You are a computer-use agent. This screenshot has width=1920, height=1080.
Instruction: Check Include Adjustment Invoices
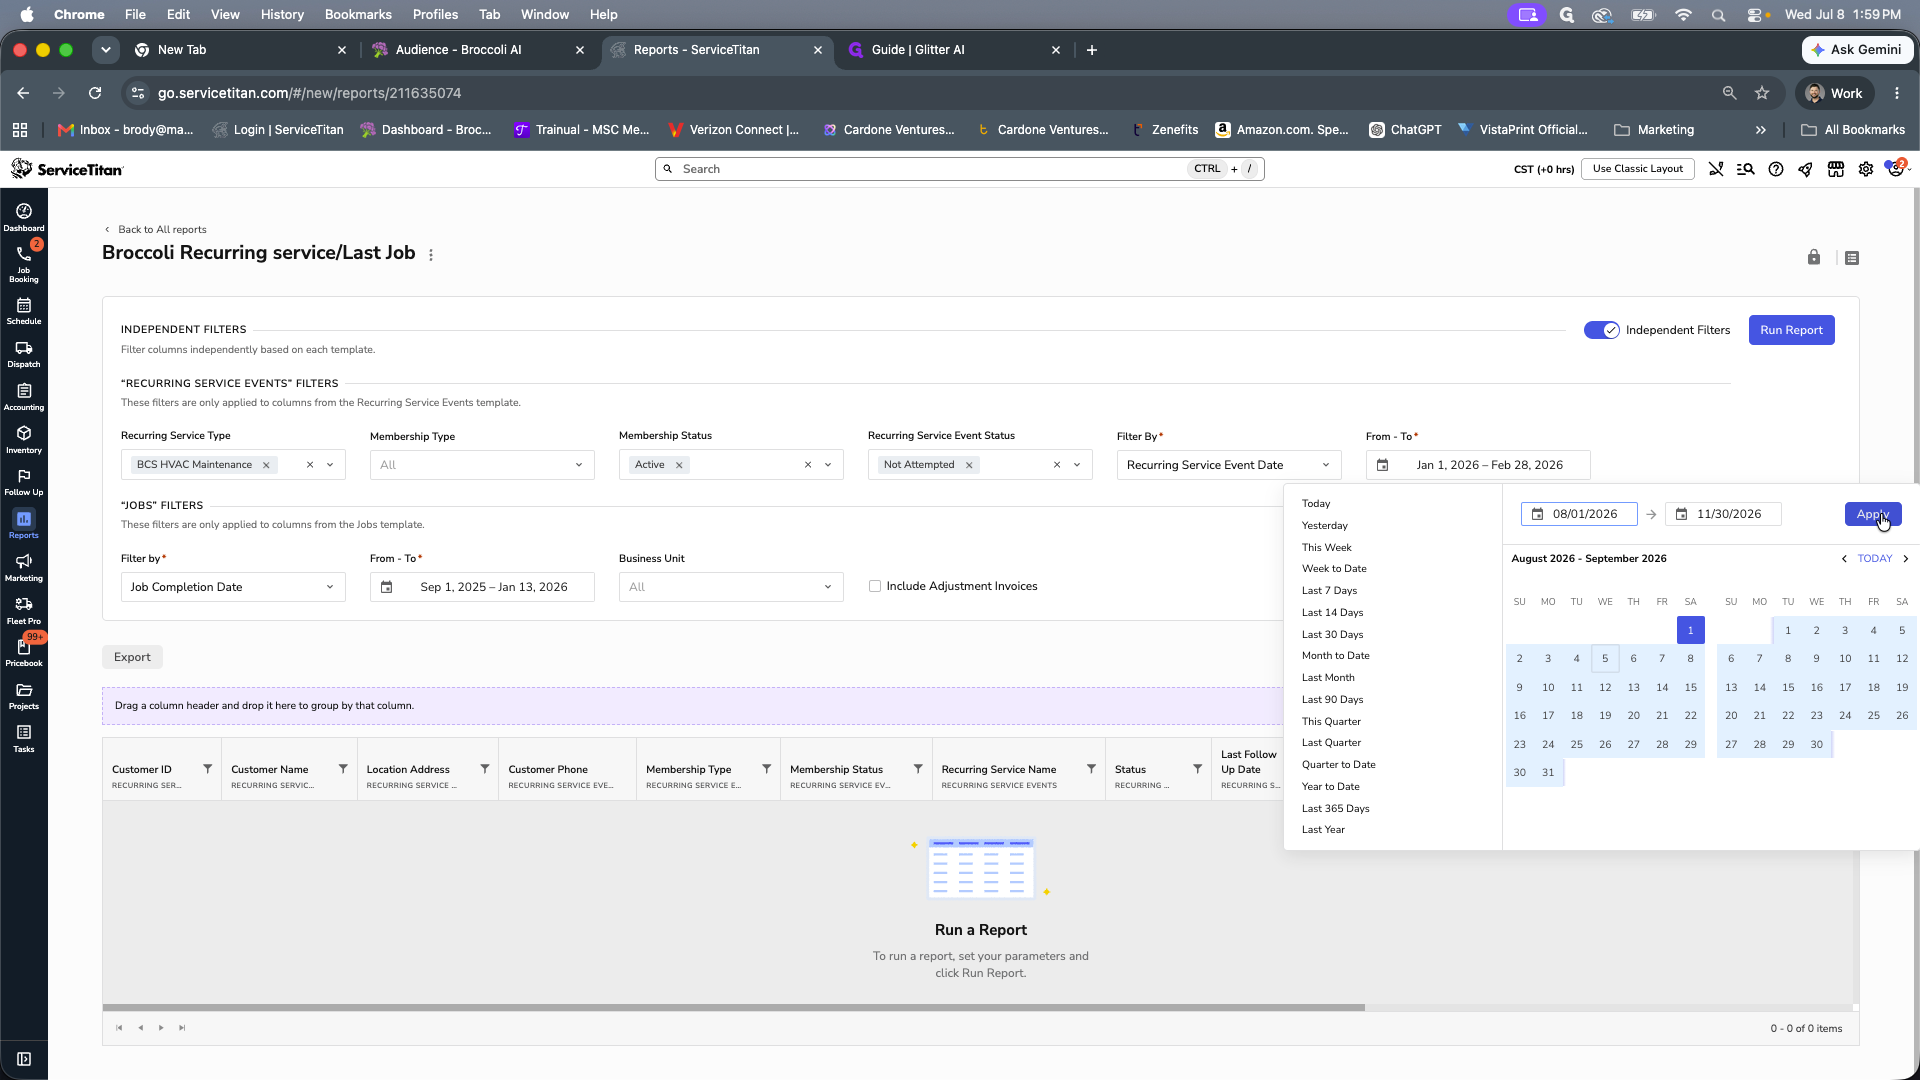(x=875, y=586)
